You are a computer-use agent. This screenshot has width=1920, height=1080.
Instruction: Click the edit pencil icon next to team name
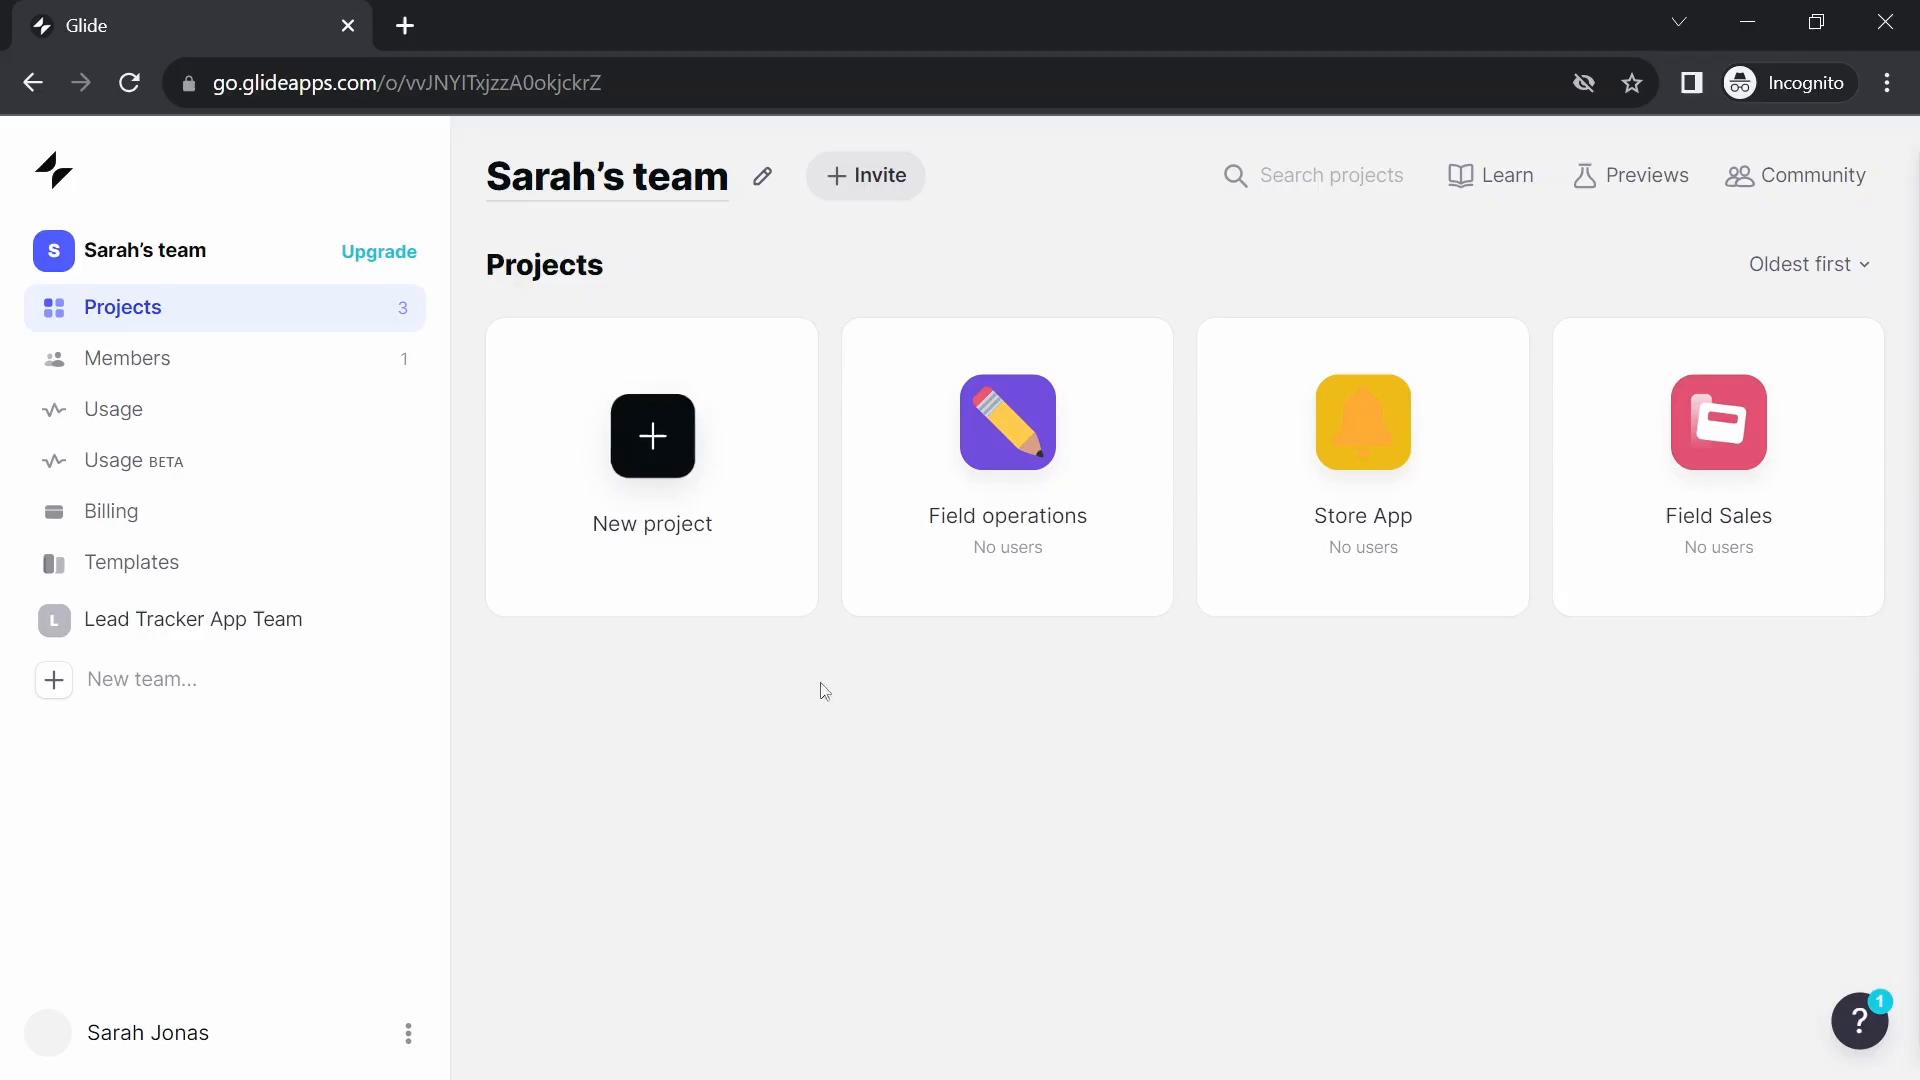(764, 175)
